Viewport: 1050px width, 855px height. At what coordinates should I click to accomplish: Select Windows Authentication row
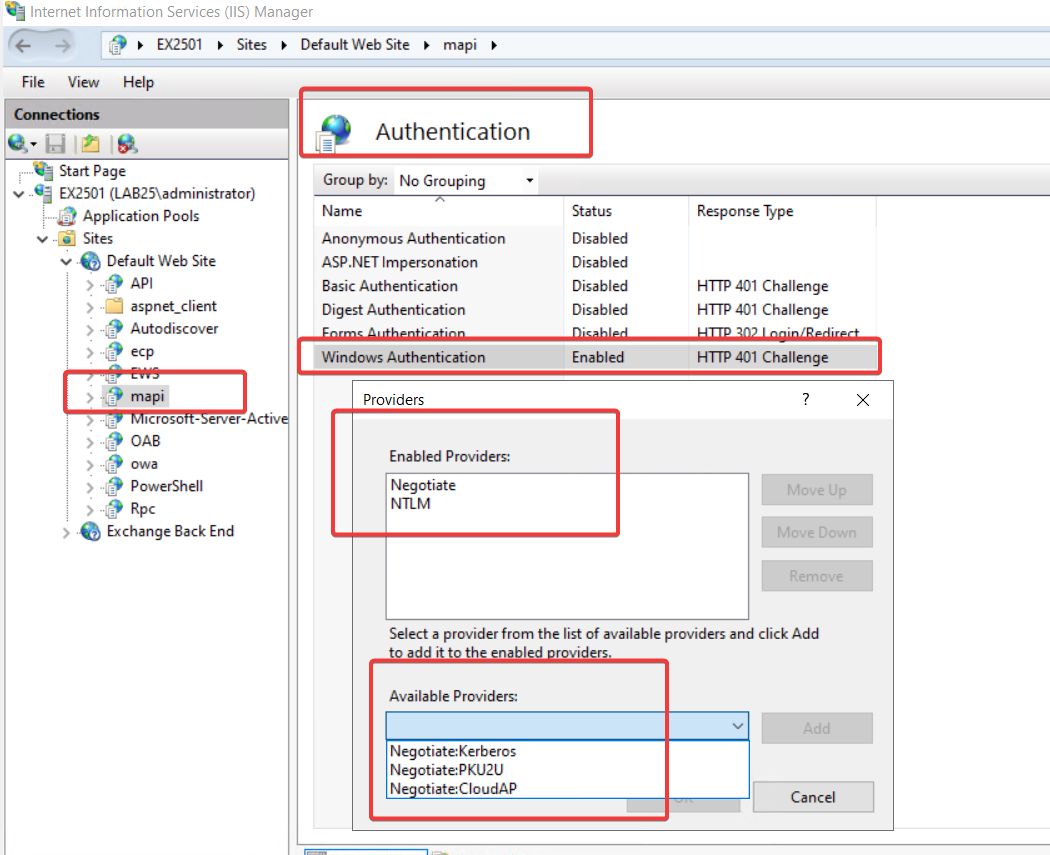pyautogui.click(x=596, y=358)
